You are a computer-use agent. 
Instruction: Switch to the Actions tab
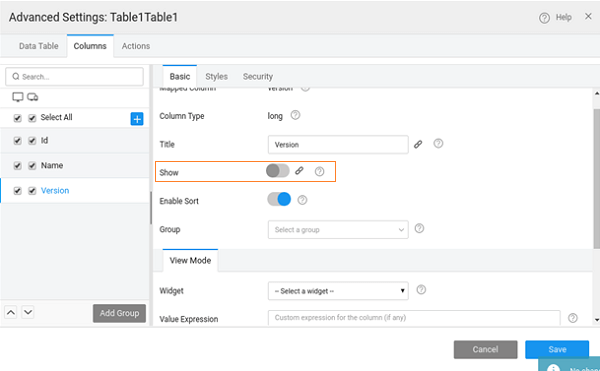pyautogui.click(x=136, y=46)
